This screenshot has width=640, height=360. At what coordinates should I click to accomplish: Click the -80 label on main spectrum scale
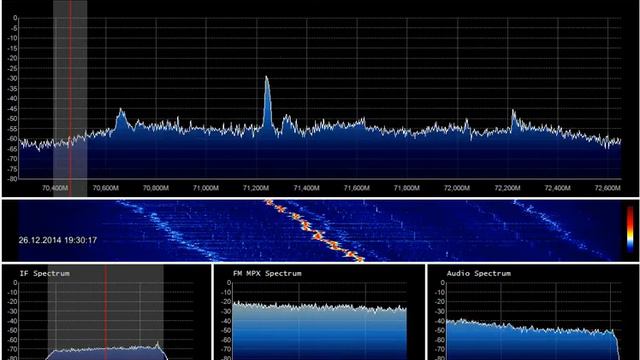13,179
